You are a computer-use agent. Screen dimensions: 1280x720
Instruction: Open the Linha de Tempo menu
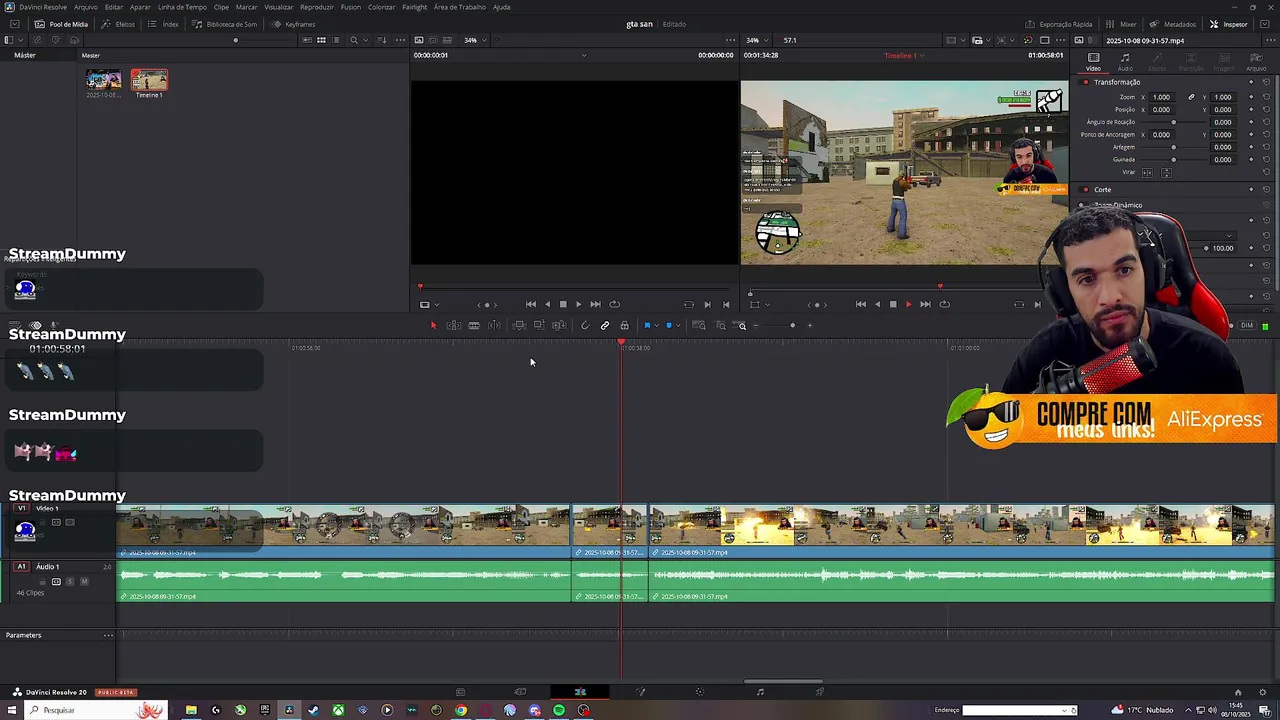point(182,7)
